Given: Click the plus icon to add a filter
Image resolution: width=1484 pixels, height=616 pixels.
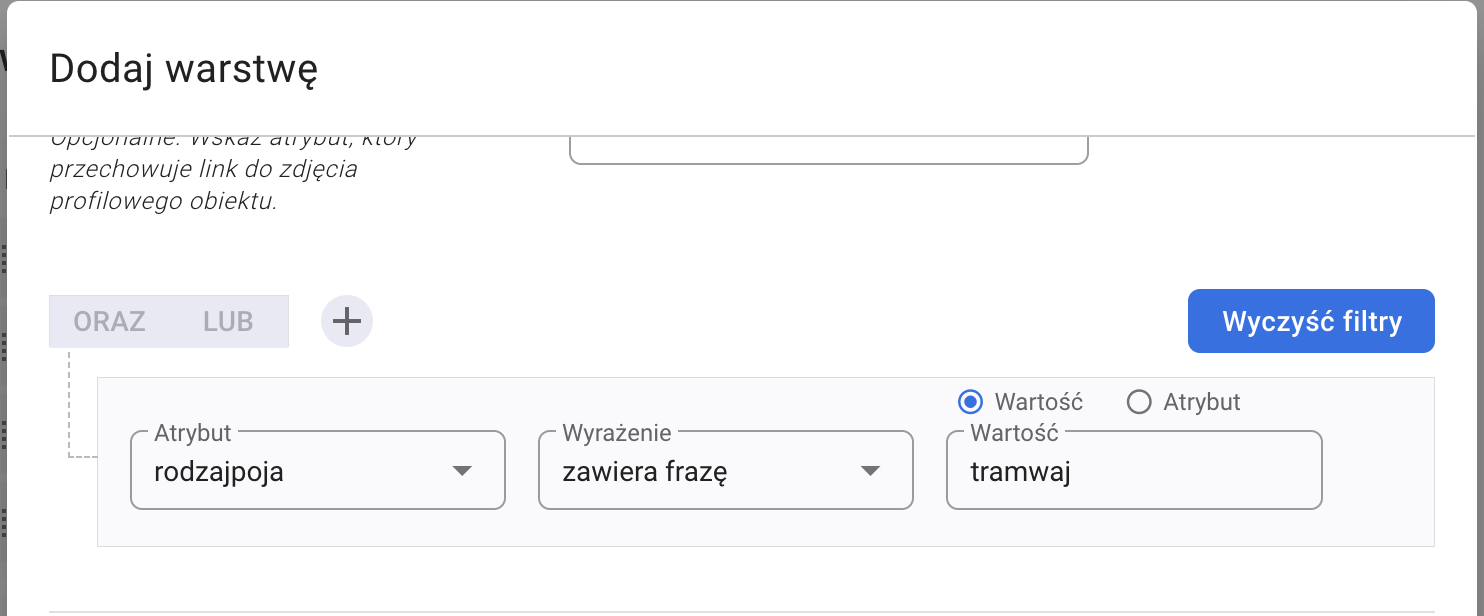Looking at the screenshot, I should point(346,321).
